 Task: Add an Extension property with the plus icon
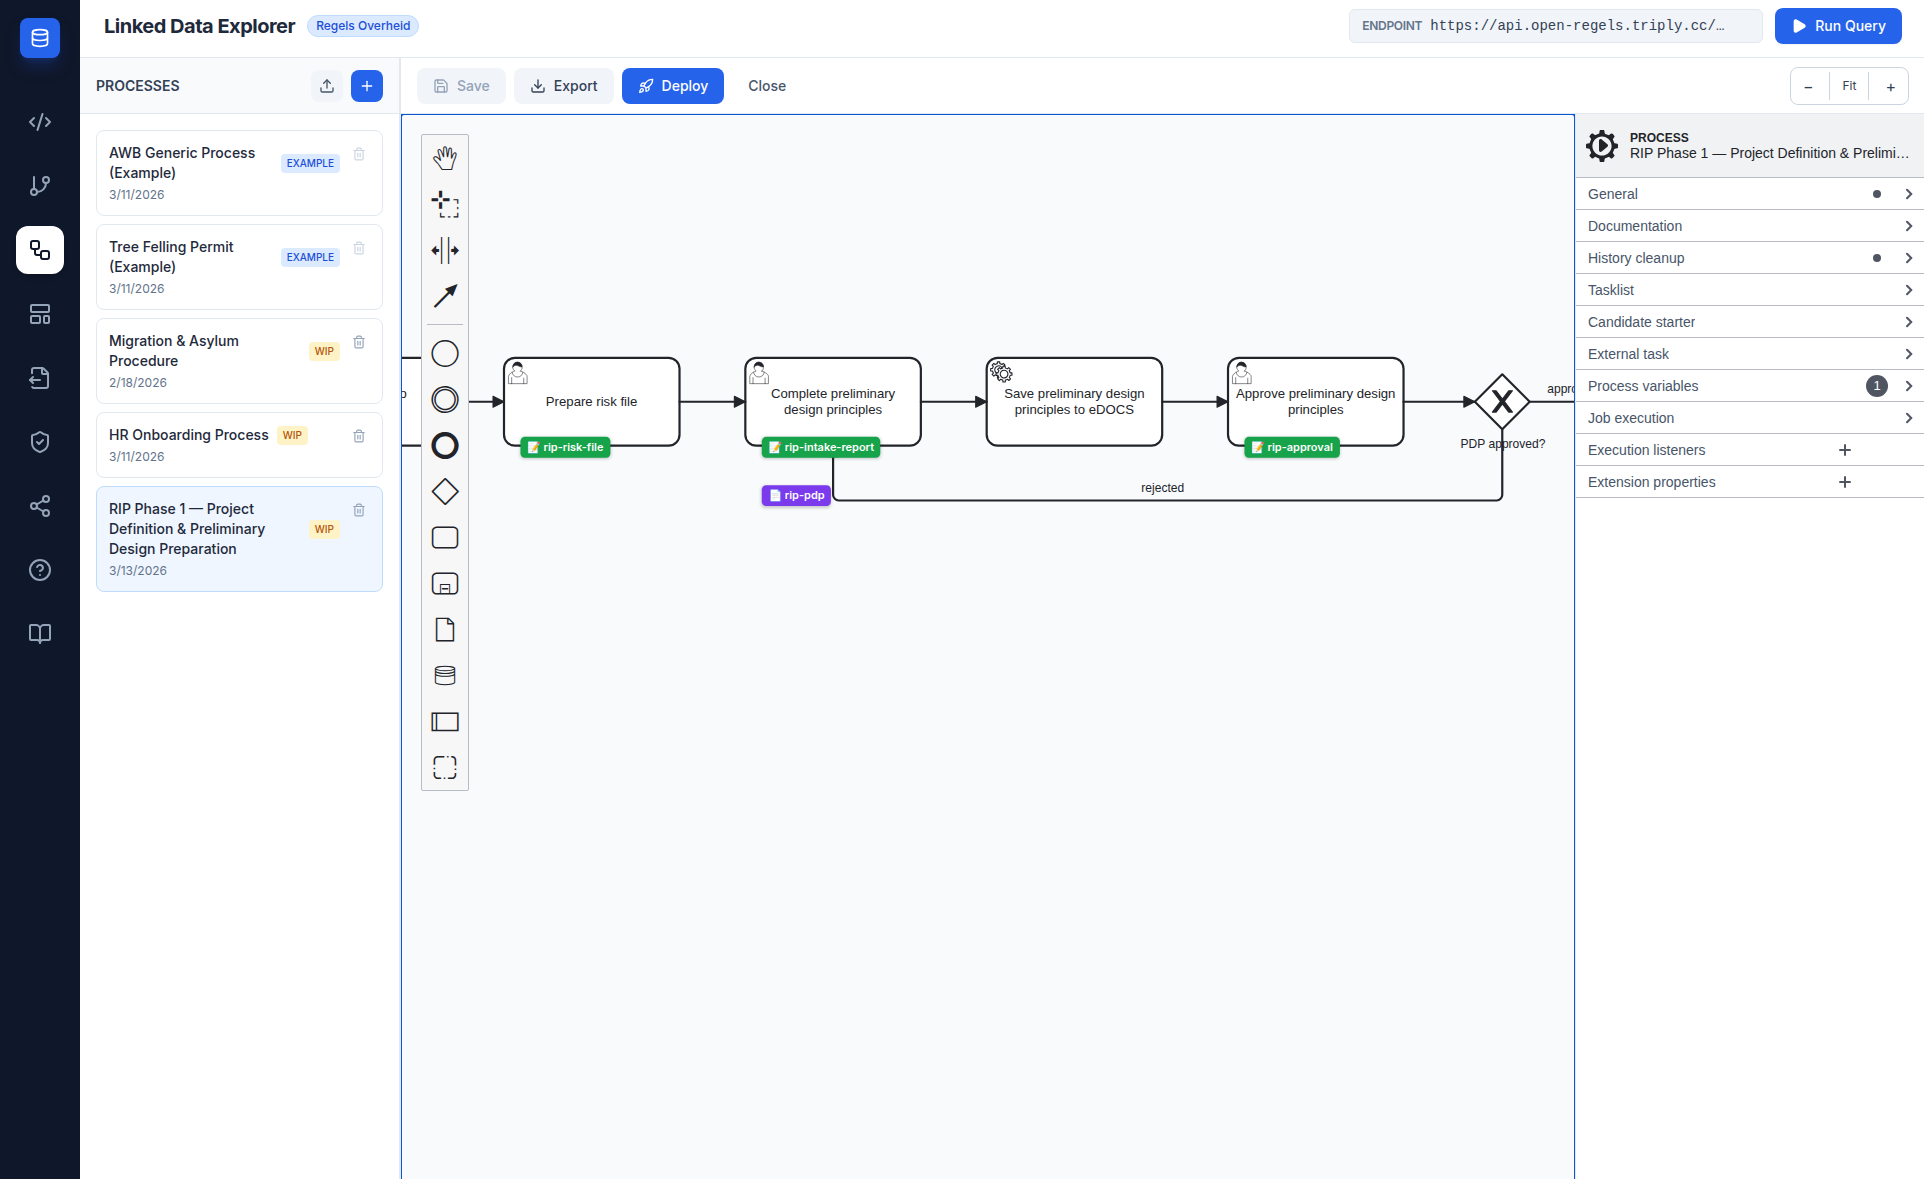point(1845,482)
